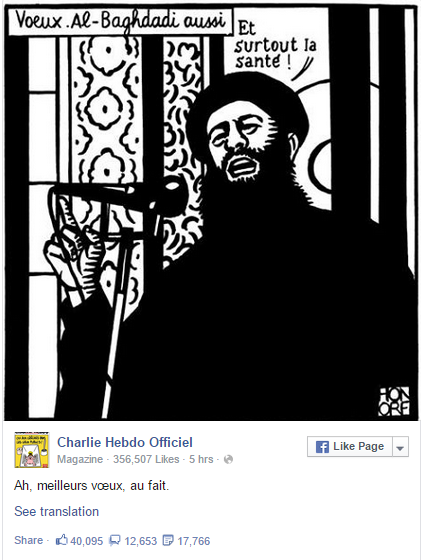
Task: Expand the dropdown arrow beside Like Page
Action: 400,447
